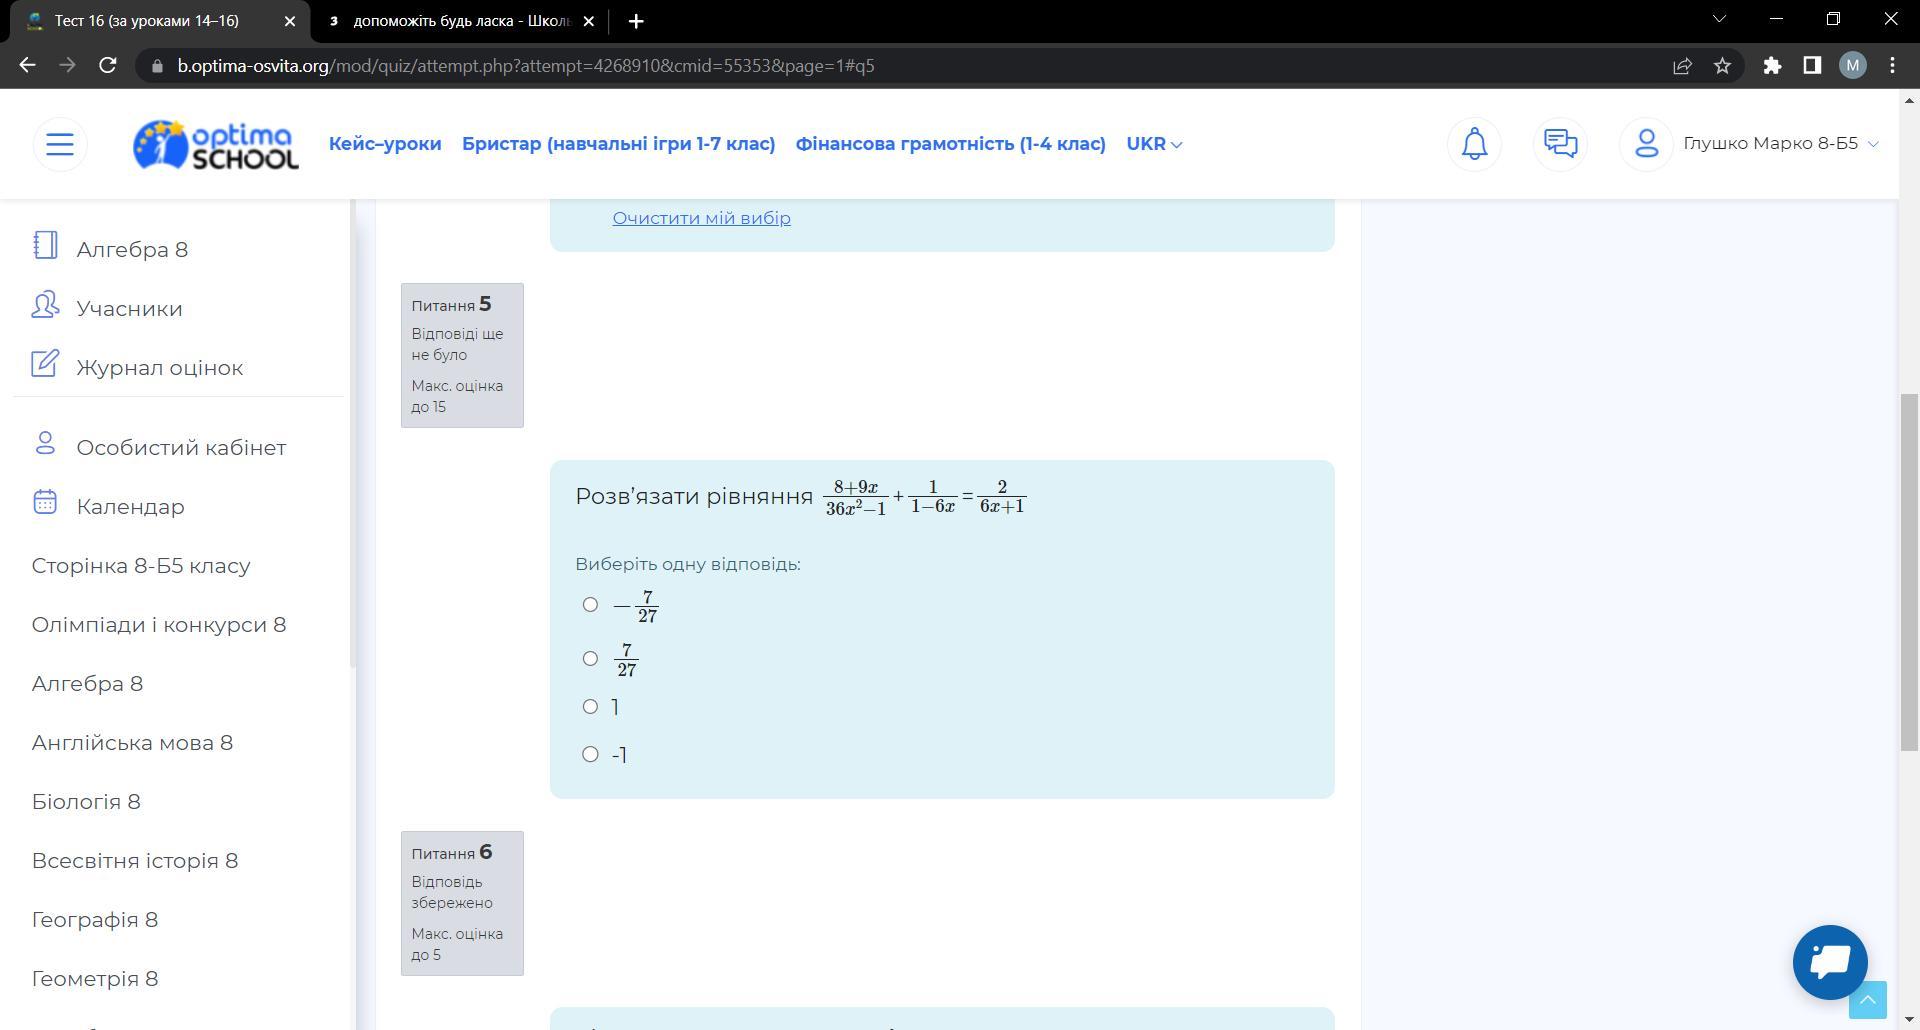
Task: View site information lock icon
Action: pyautogui.click(x=157, y=66)
